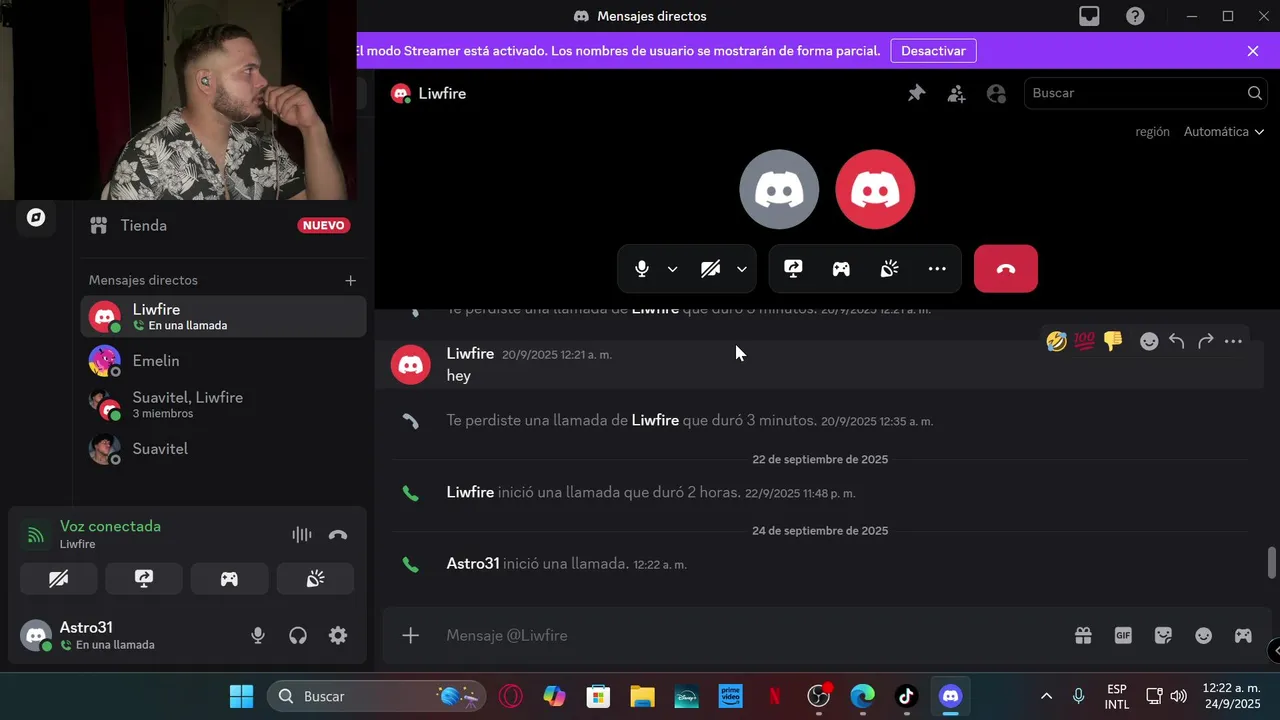1280x720 pixels.
Task: Deafen with headphones icon
Action: coord(298,635)
